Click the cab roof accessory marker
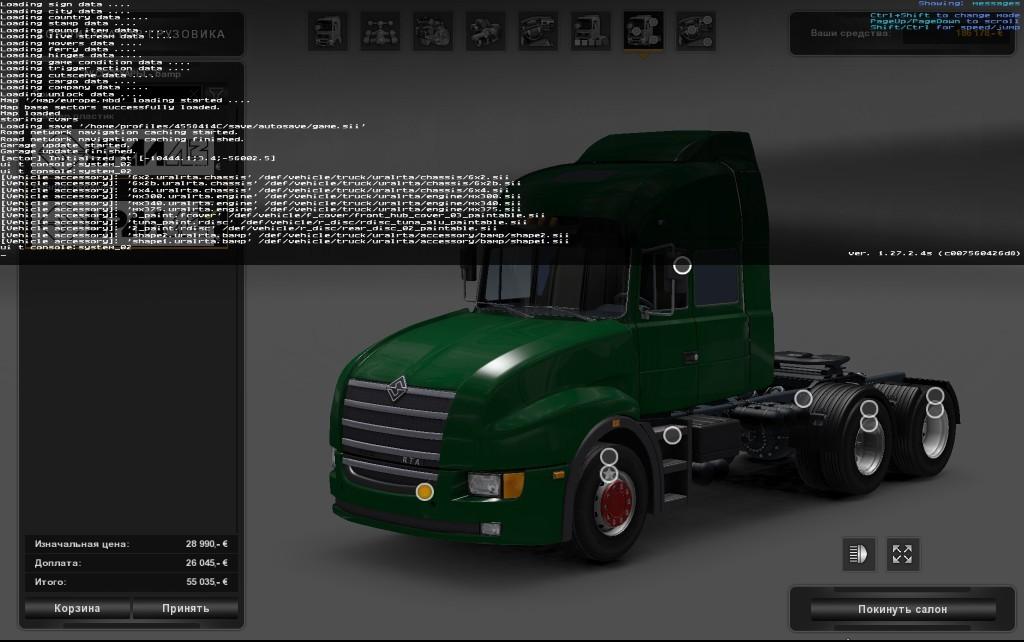The height and width of the screenshot is (642, 1024). click(682, 266)
